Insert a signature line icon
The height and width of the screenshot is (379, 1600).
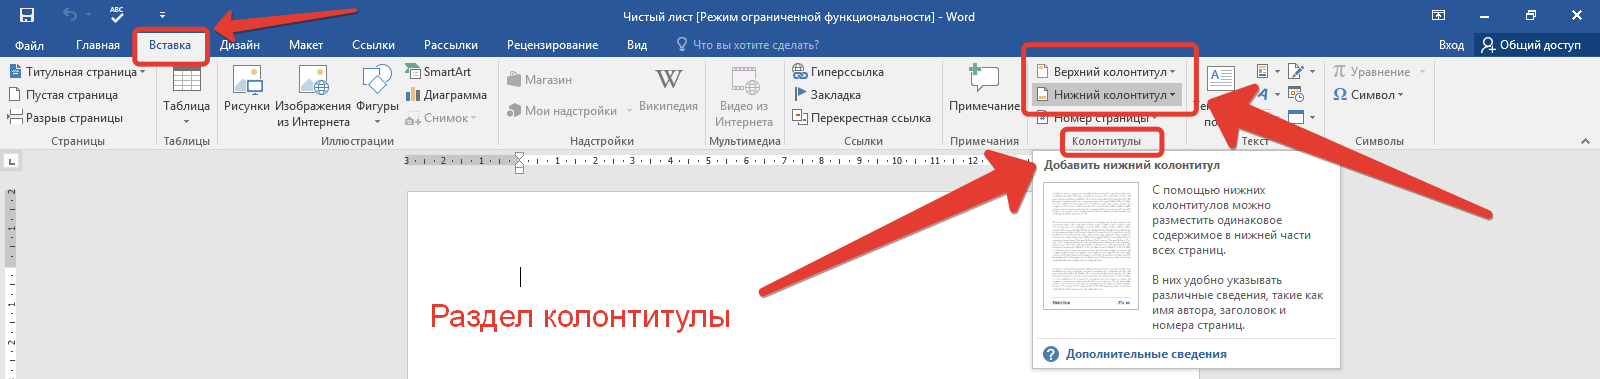[x=1296, y=71]
